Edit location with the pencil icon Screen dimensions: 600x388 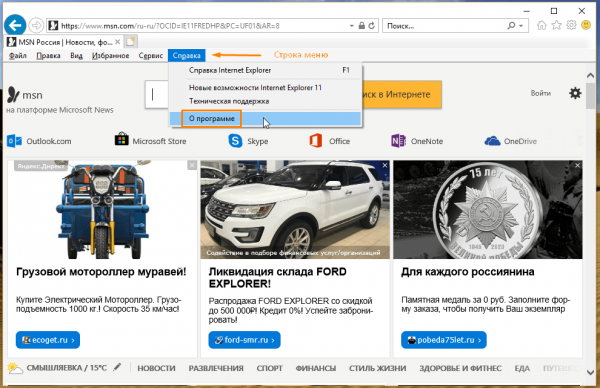pos(117,367)
